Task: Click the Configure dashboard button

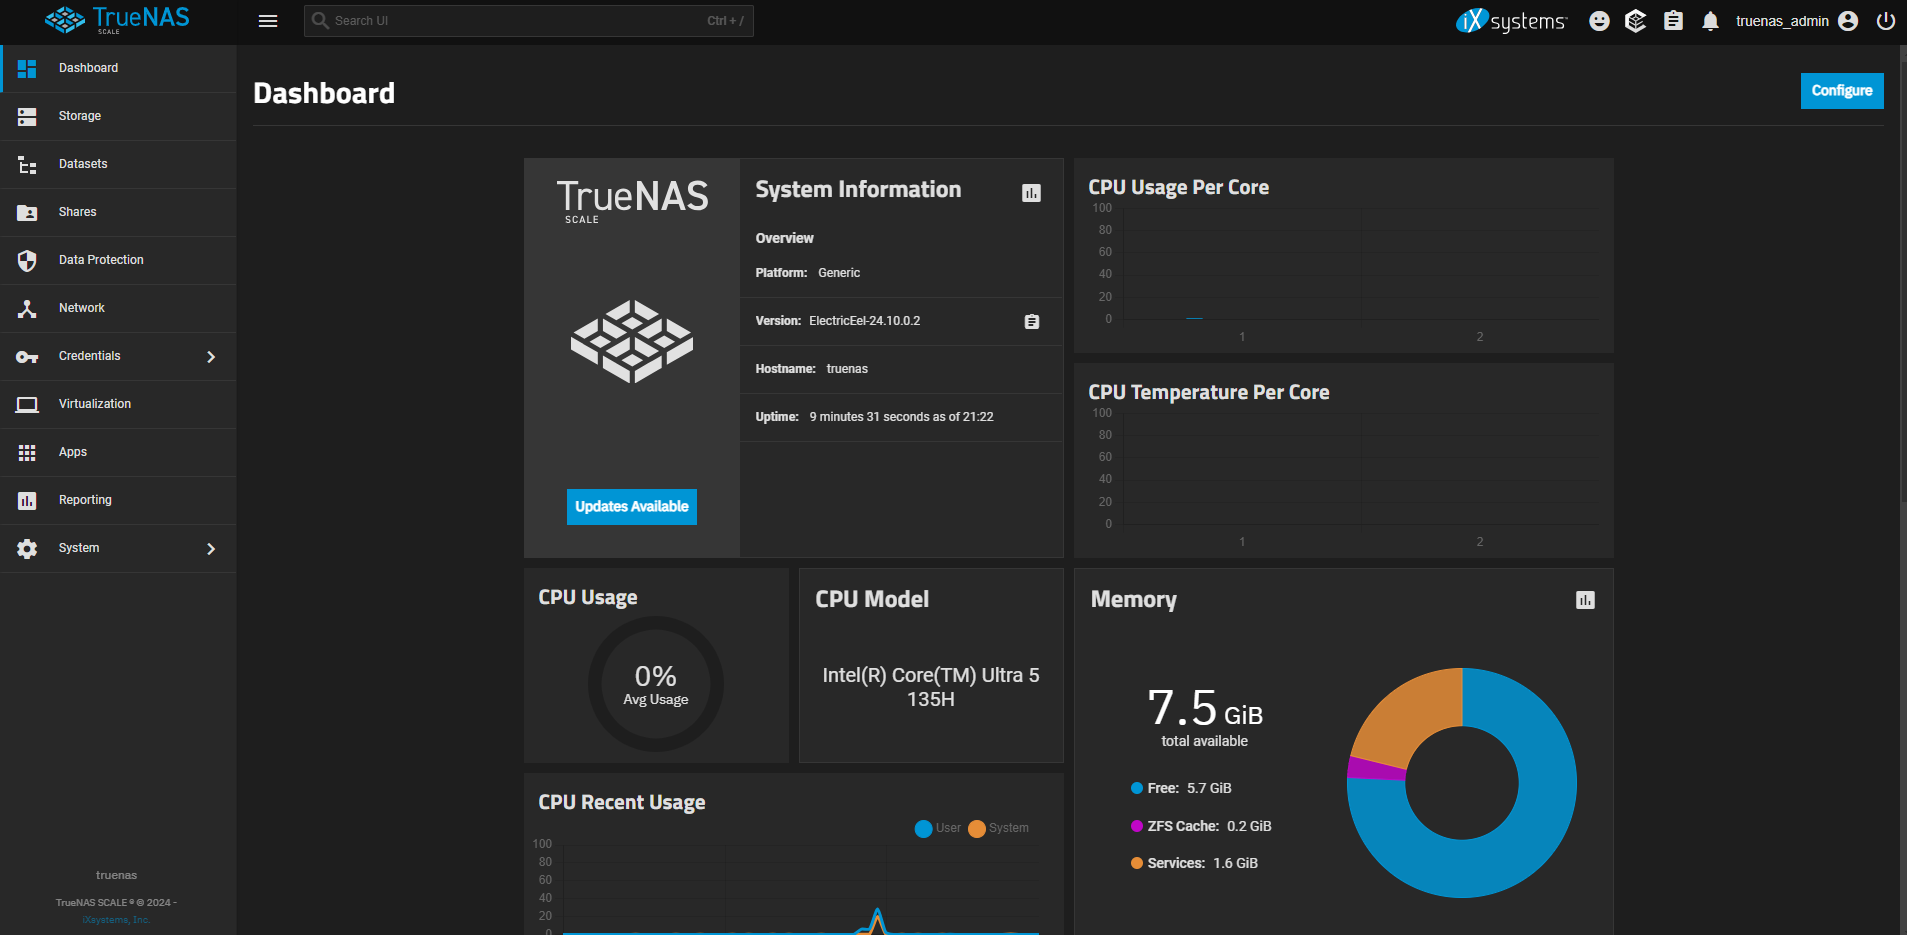Action: pos(1841,91)
